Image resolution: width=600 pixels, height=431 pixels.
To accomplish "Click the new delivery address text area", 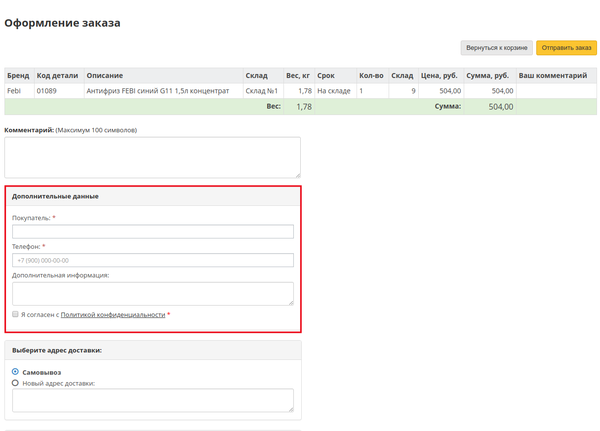I will pos(152,400).
